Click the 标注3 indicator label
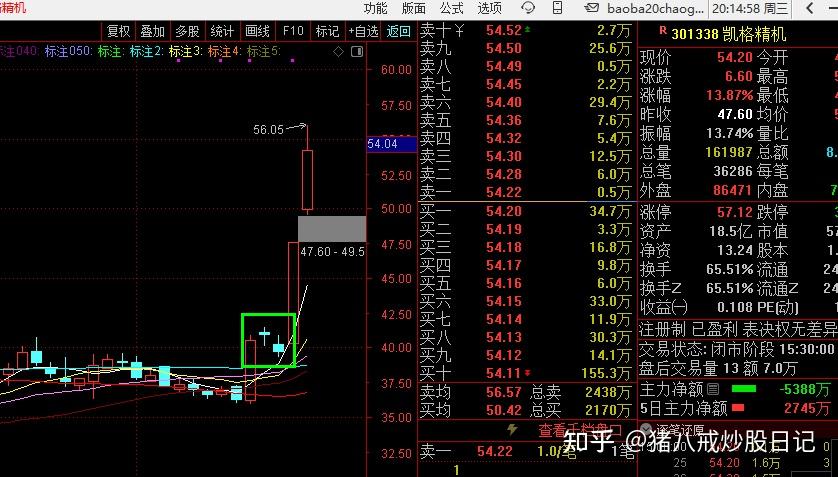The height and width of the screenshot is (477, 838). [185, 51]
